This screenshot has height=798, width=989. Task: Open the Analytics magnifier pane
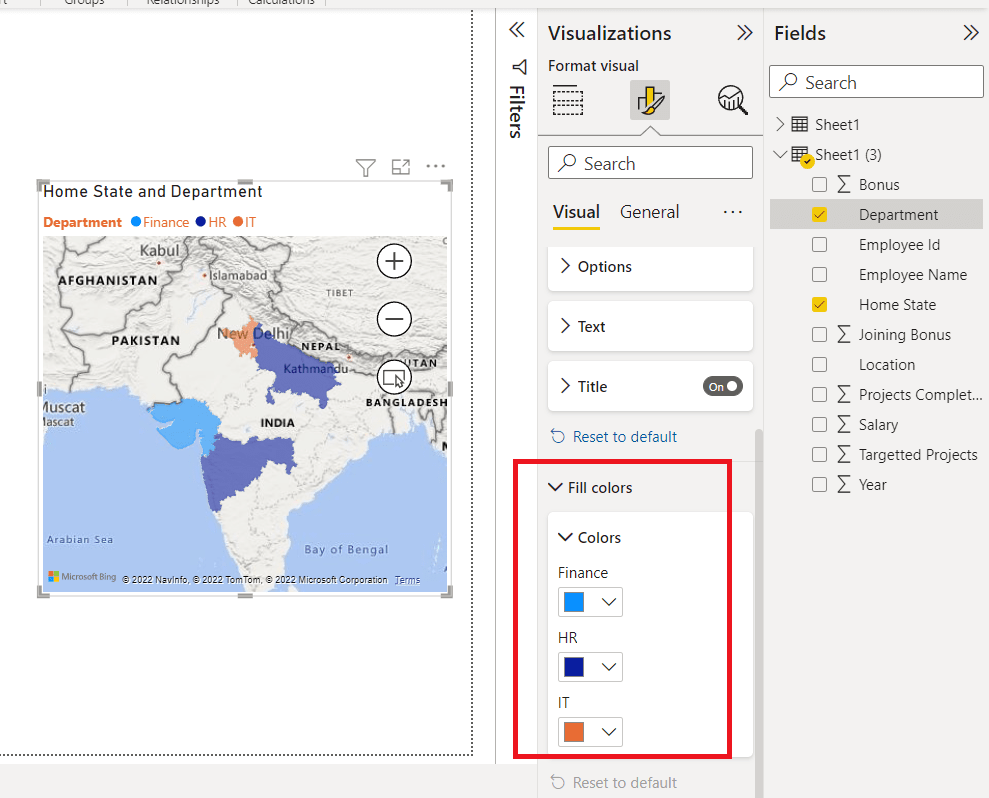(x=731, y=99)
